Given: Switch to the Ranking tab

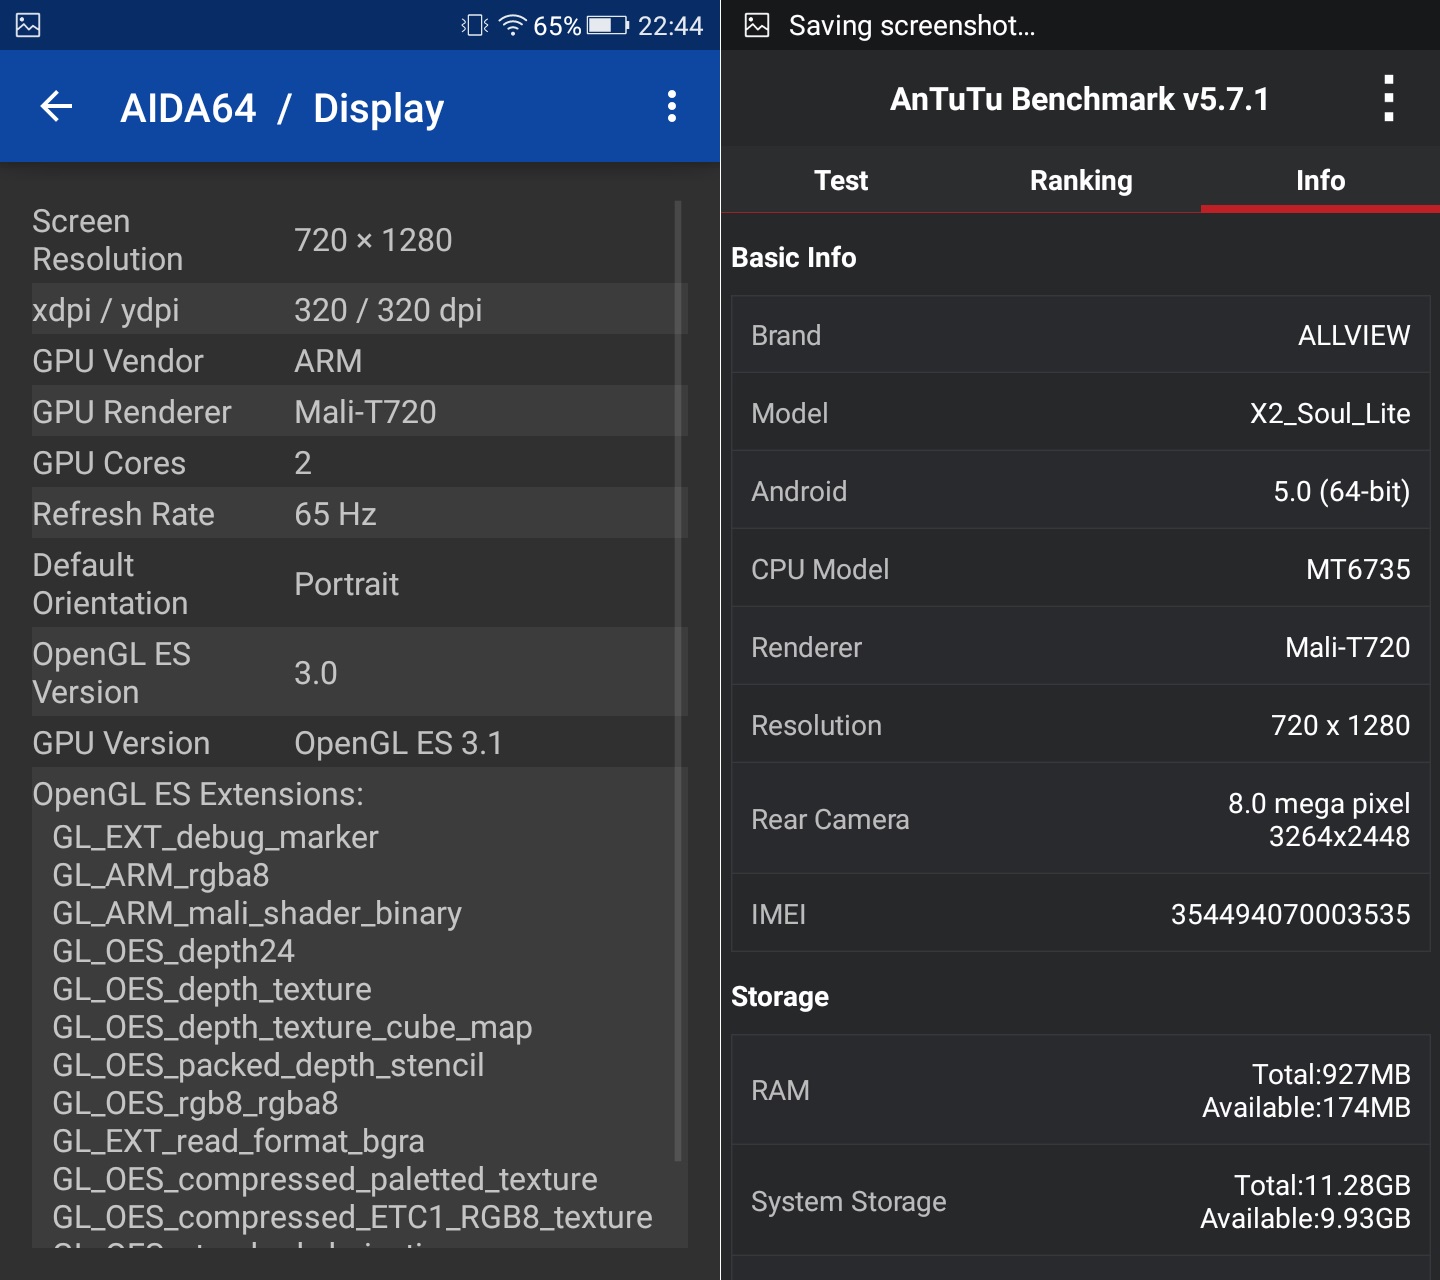Looking at the screenshot, I should click(x=1080, y=180).
